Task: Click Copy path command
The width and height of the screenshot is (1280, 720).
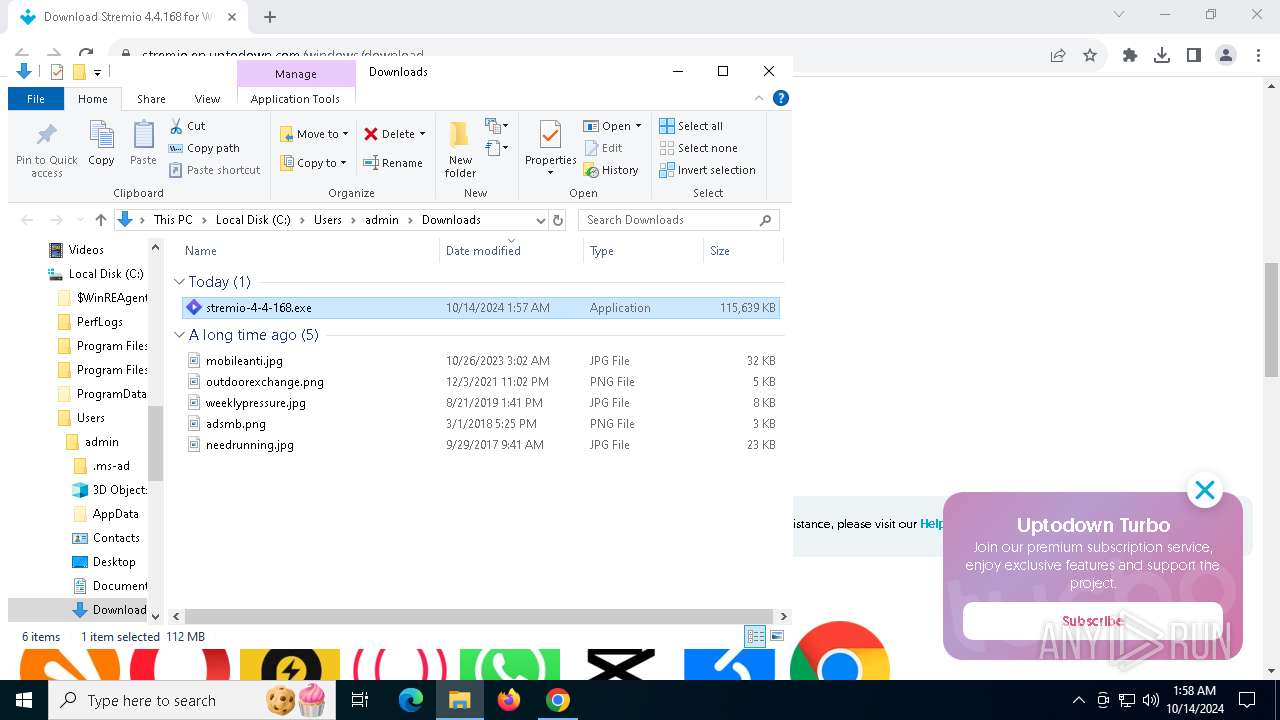Action: 204,148
